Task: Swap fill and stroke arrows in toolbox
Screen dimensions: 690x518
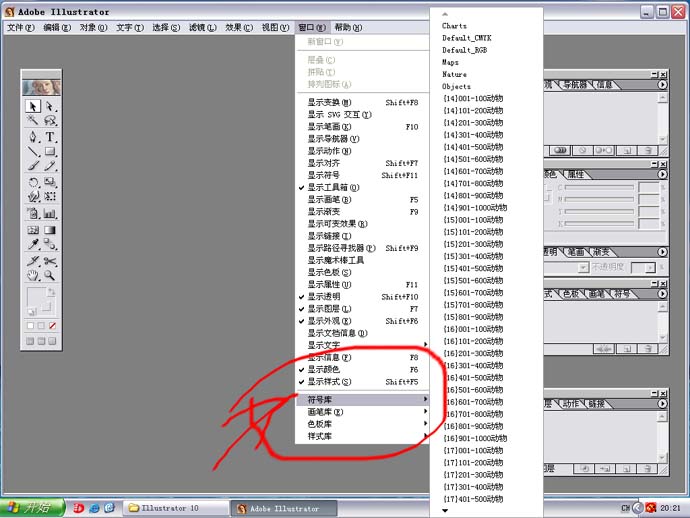Action: click(51, 291)
